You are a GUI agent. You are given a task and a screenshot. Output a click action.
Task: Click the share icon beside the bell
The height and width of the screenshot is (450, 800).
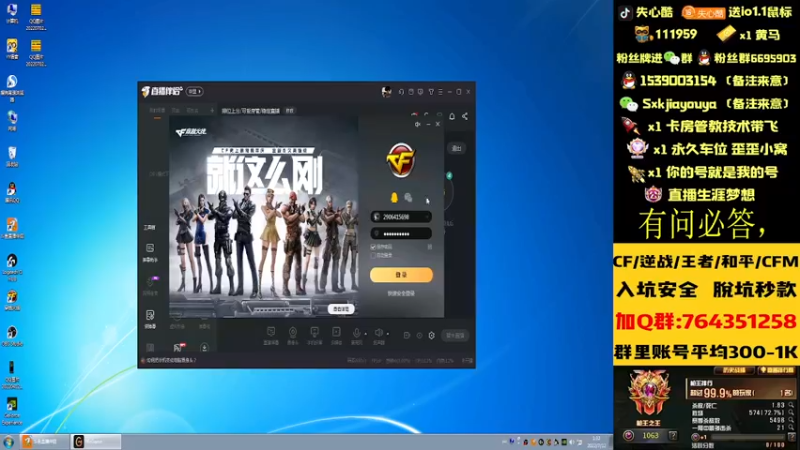[x=465, y=116]
